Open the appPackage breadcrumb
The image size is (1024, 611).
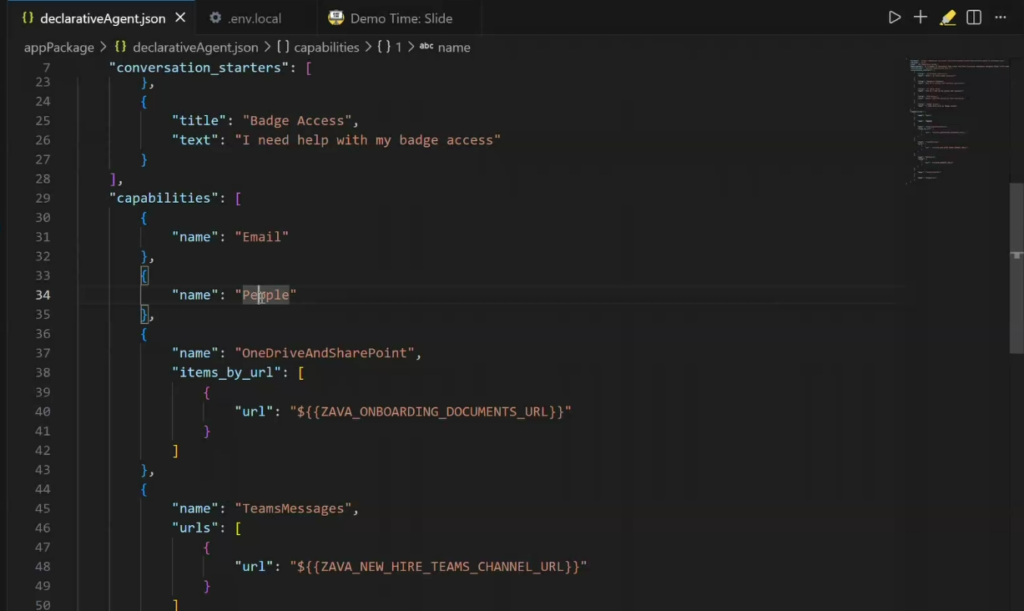click(58, 47)
